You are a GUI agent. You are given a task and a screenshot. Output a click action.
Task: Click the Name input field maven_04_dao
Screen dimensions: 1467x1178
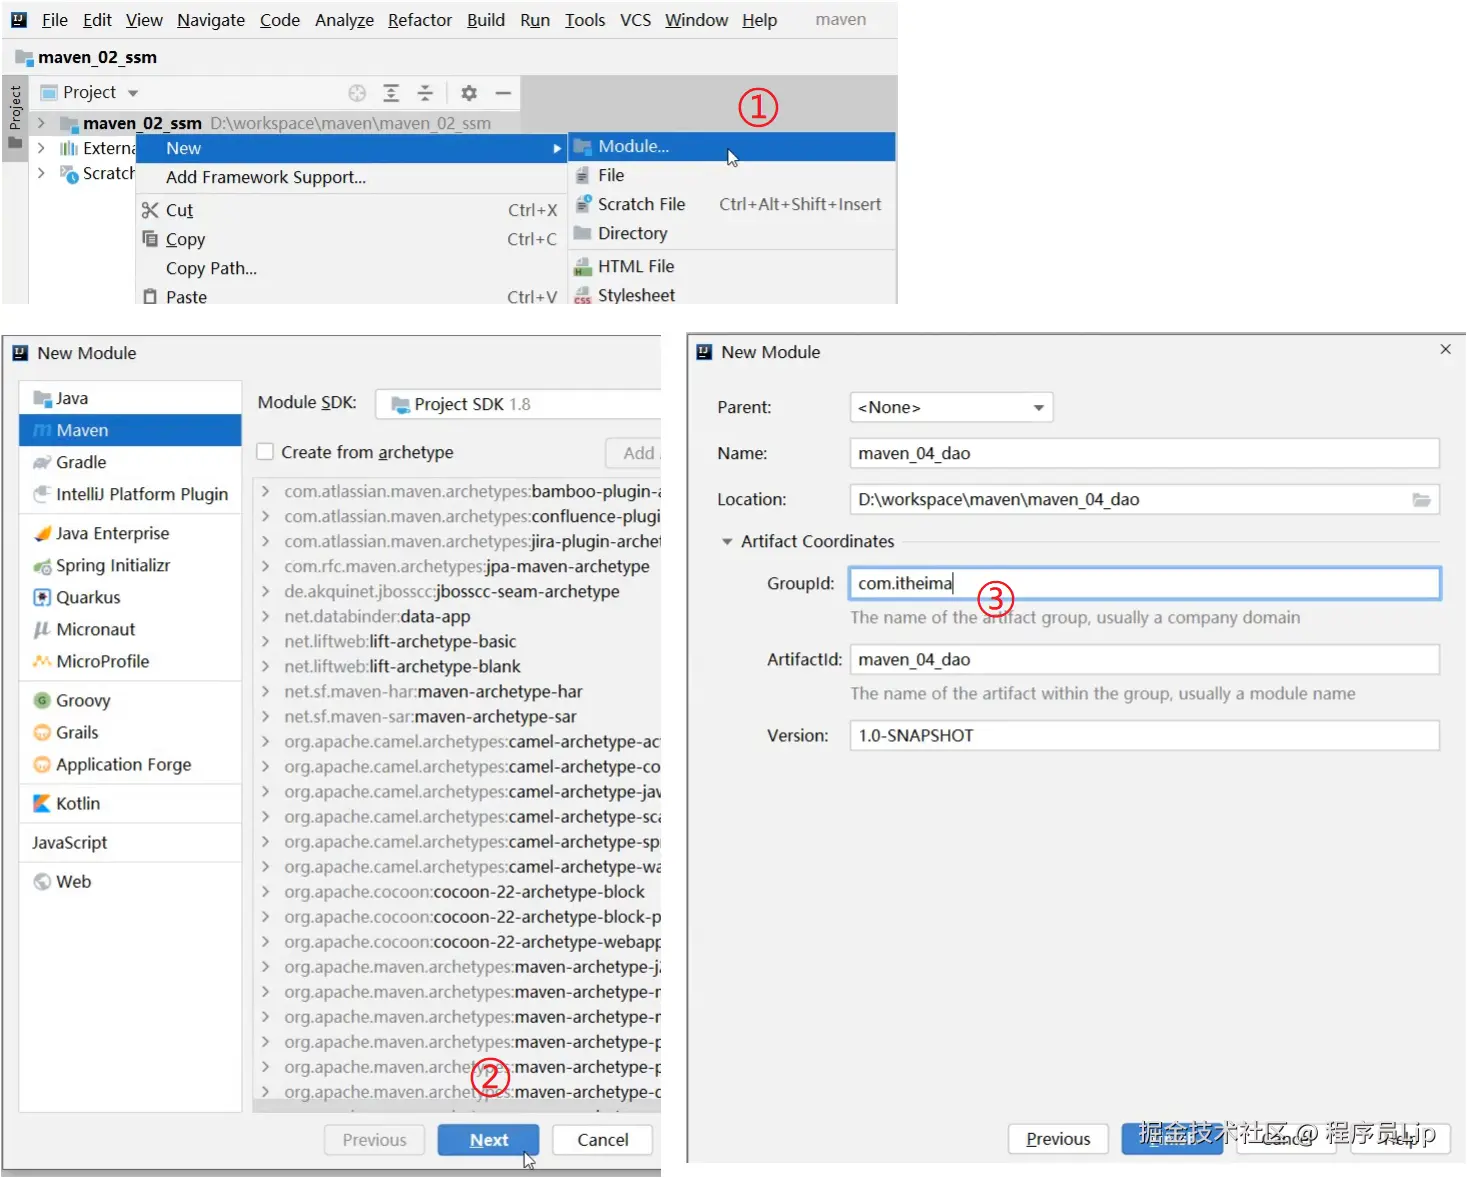tap(1144, 454)
